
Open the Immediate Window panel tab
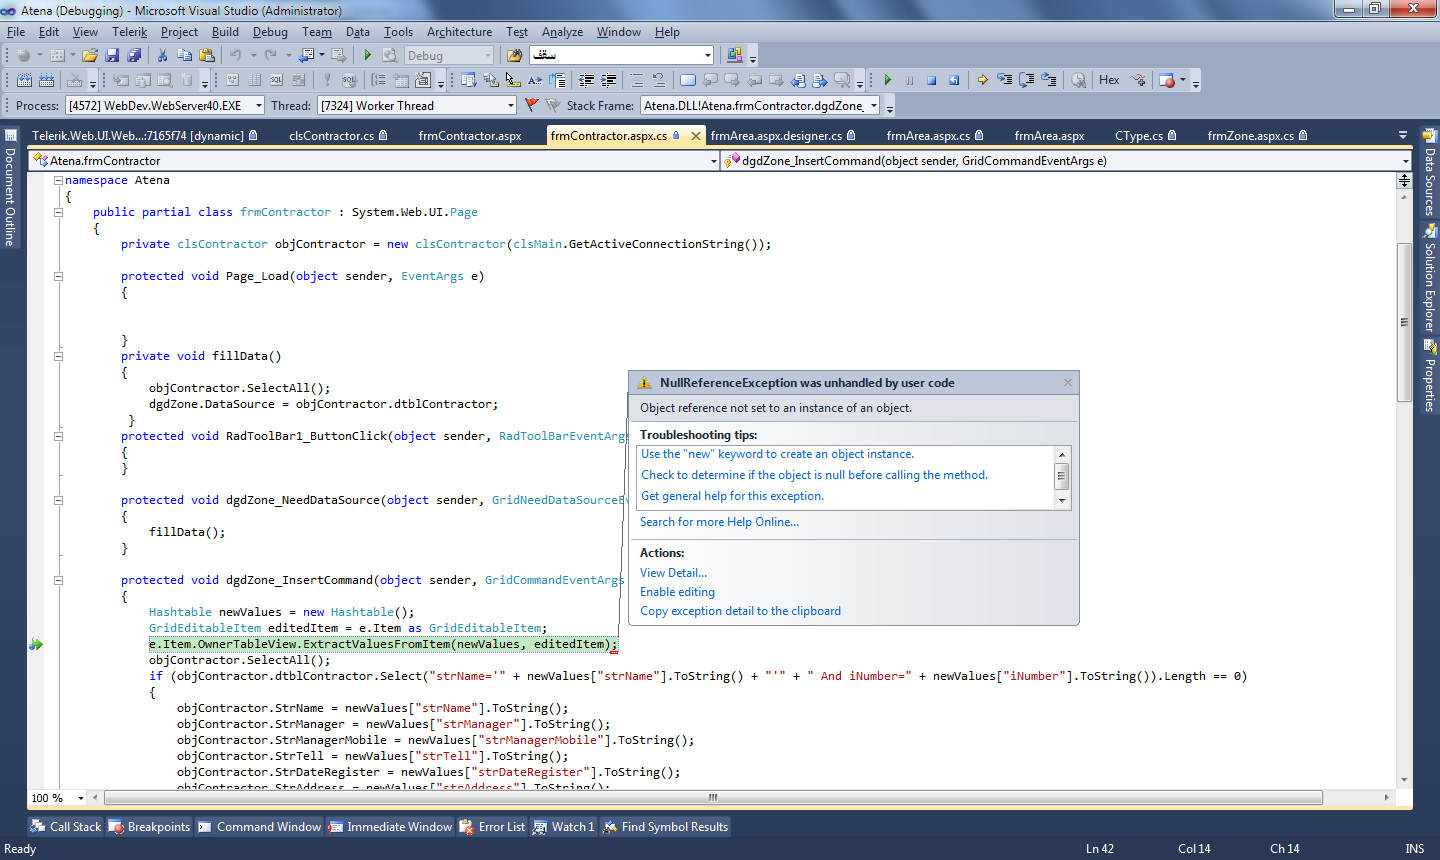click(x=390, y=827)
